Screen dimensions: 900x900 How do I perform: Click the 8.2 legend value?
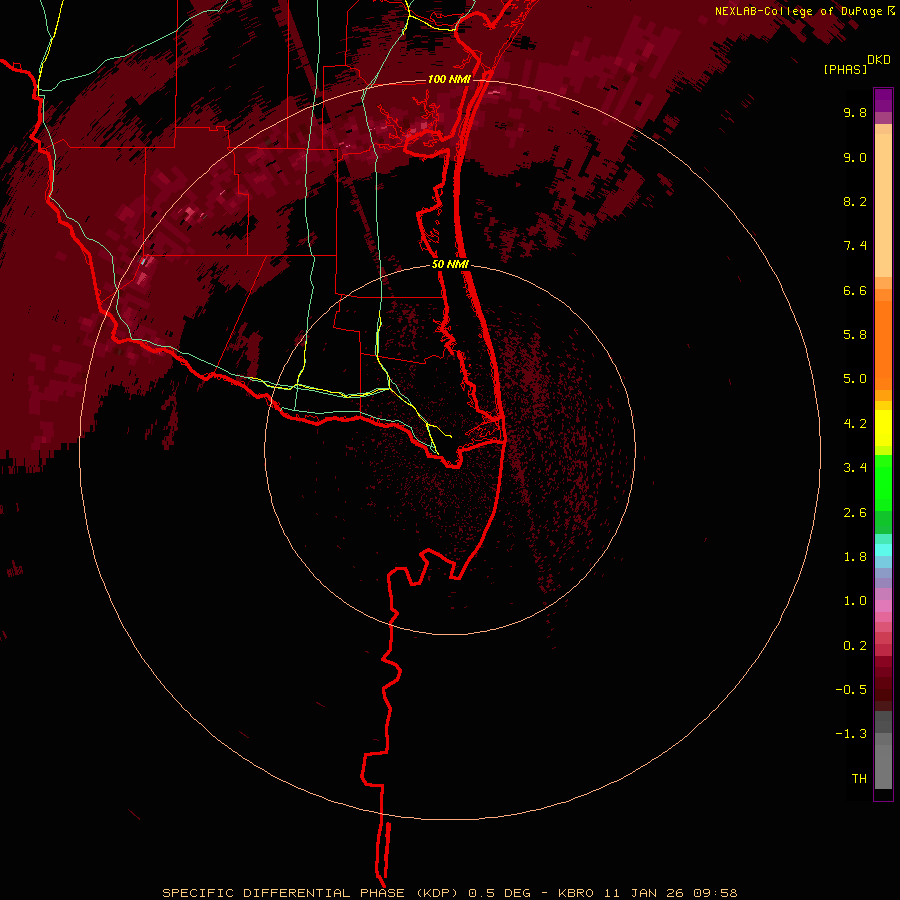point(855,201)
